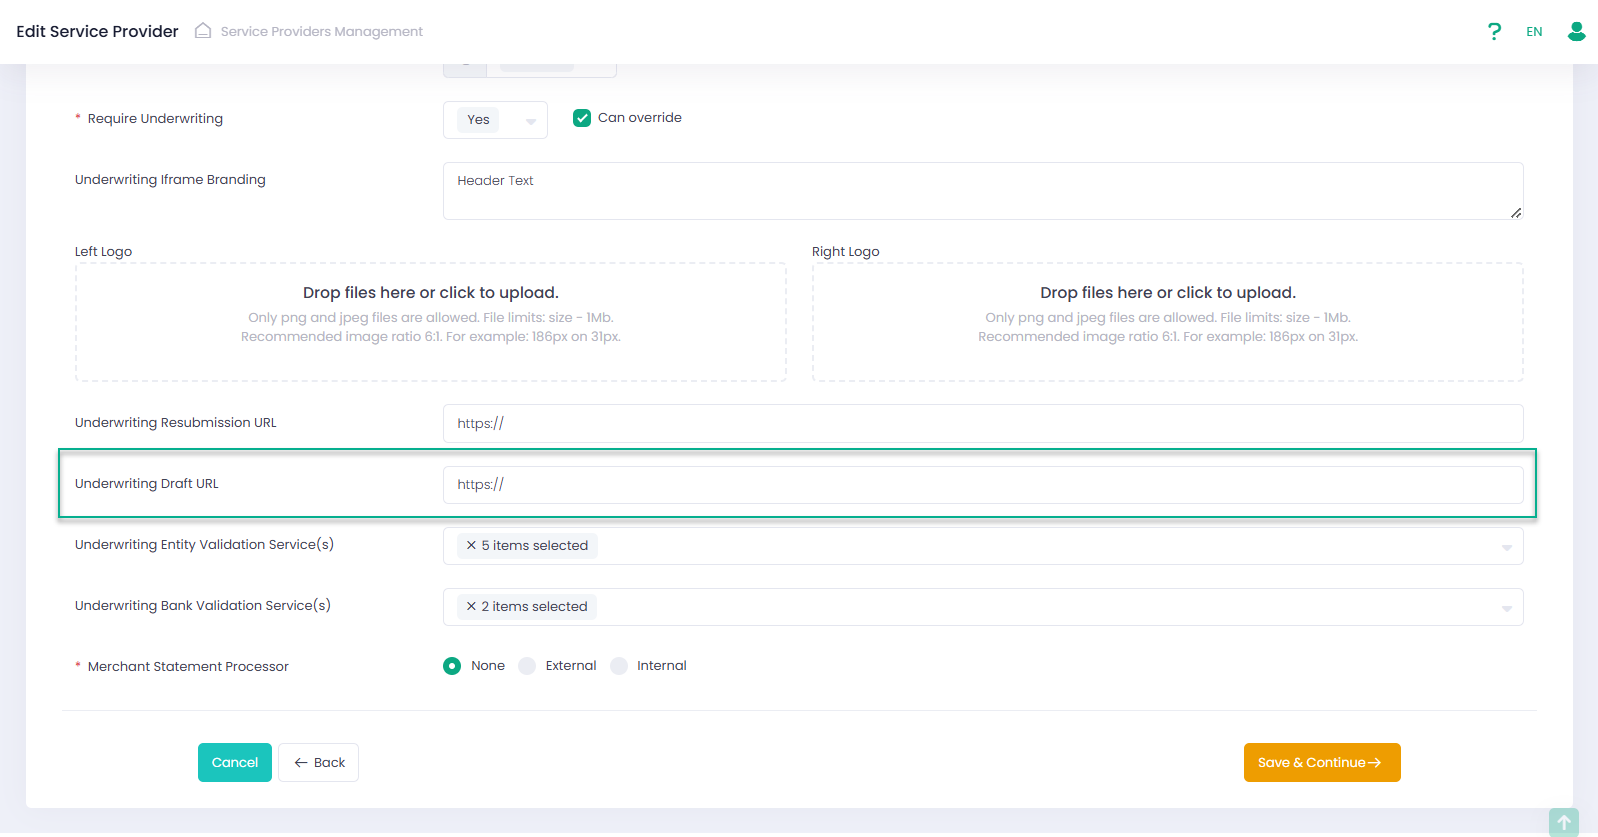Clear the 2 items selected tag
Screen dimensions: 1598x837
click(471, 607)
